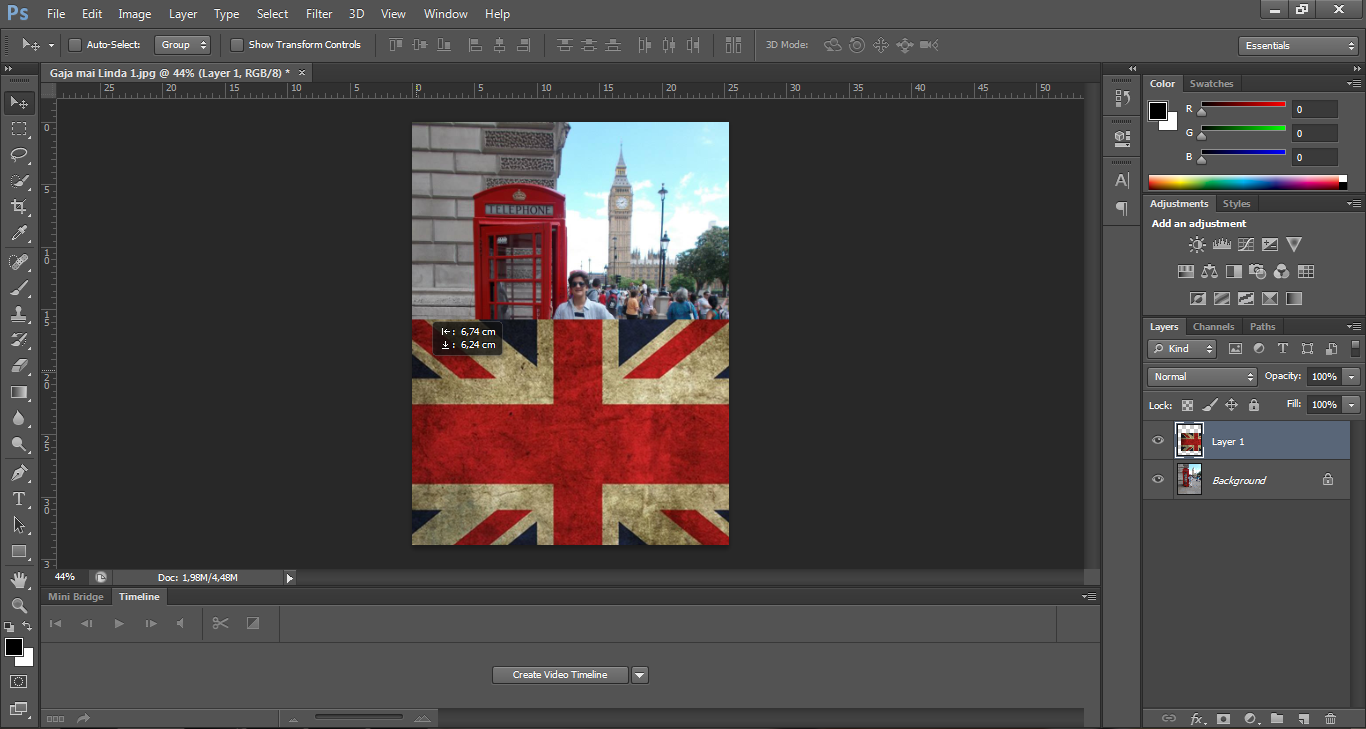Switch to the Swatches tab
The width and height of the screenshot is (1366, 729).
point(1211,84)
